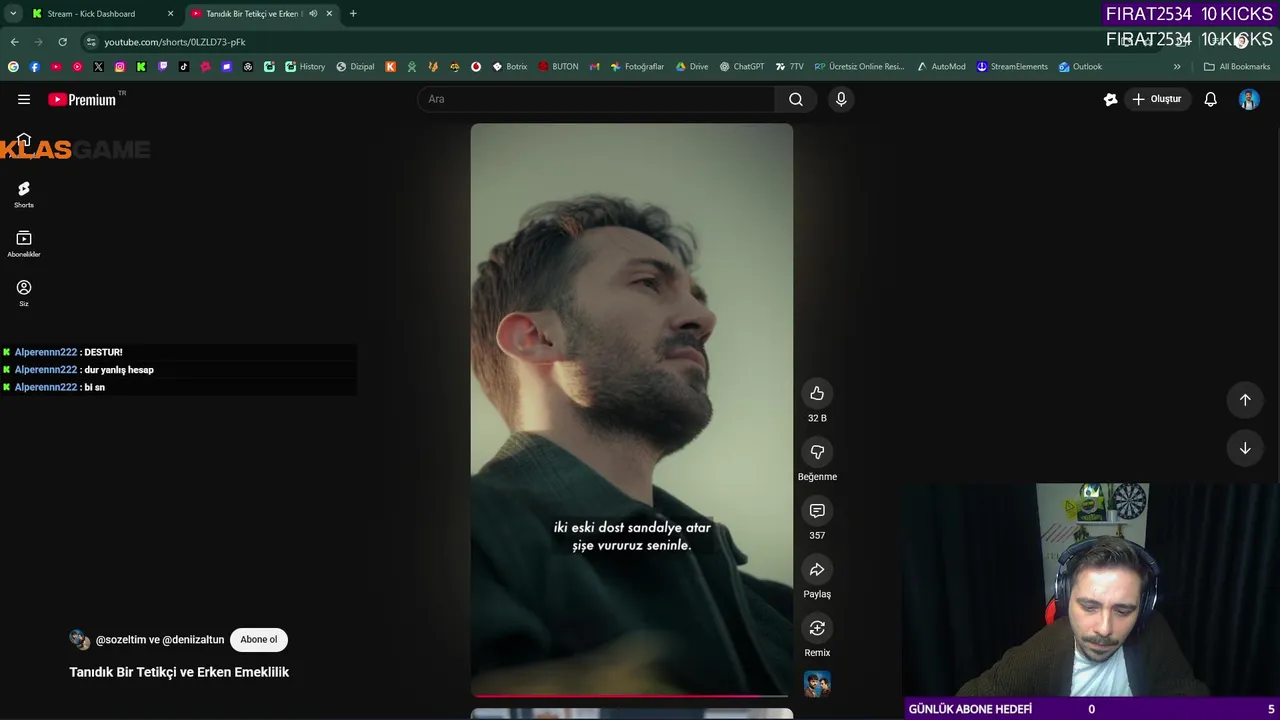Open the Instagram bookmark
Viewport: 1280px width, 720px height.
coord(120,67)
